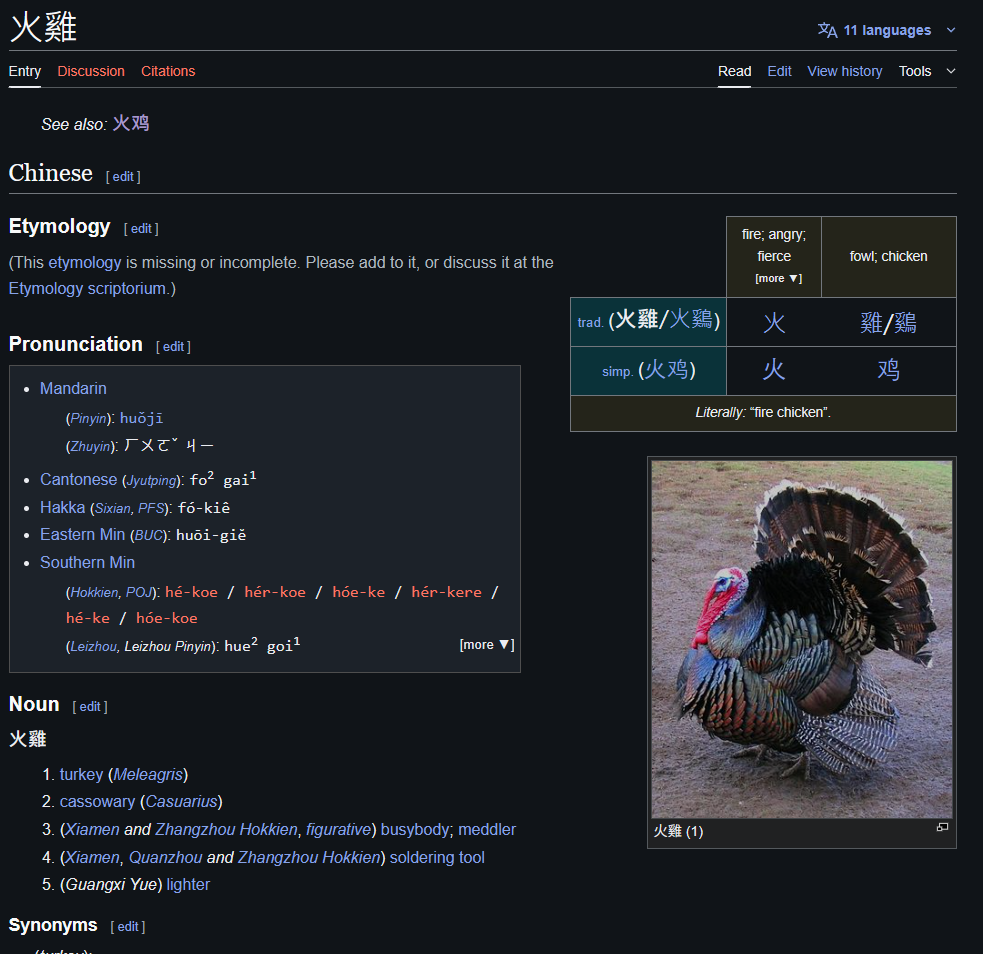Viewport: 983px width, 954px height.
Task: Open the etymology glossary link
Action: click(85, 262)
